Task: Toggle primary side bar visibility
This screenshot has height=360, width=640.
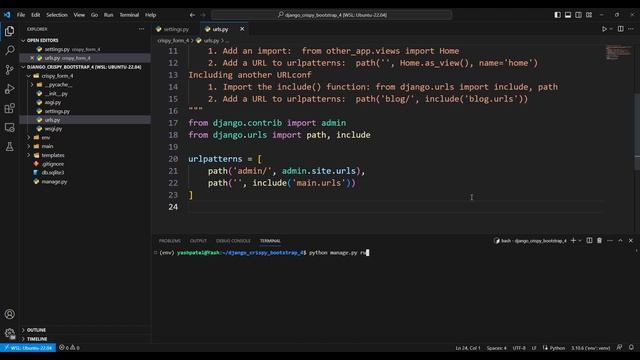Action: (x=557, y=15)
